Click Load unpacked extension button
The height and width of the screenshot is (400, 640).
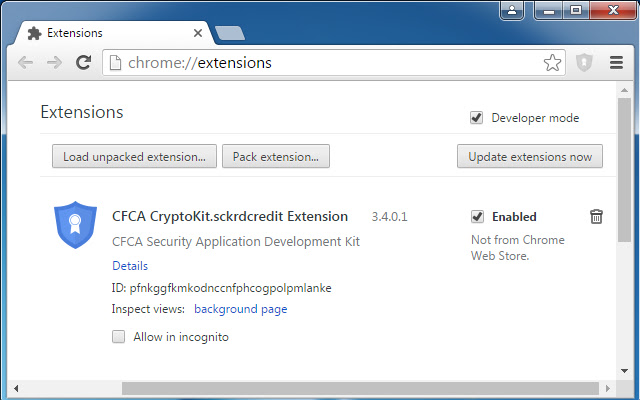coord(134,156)
